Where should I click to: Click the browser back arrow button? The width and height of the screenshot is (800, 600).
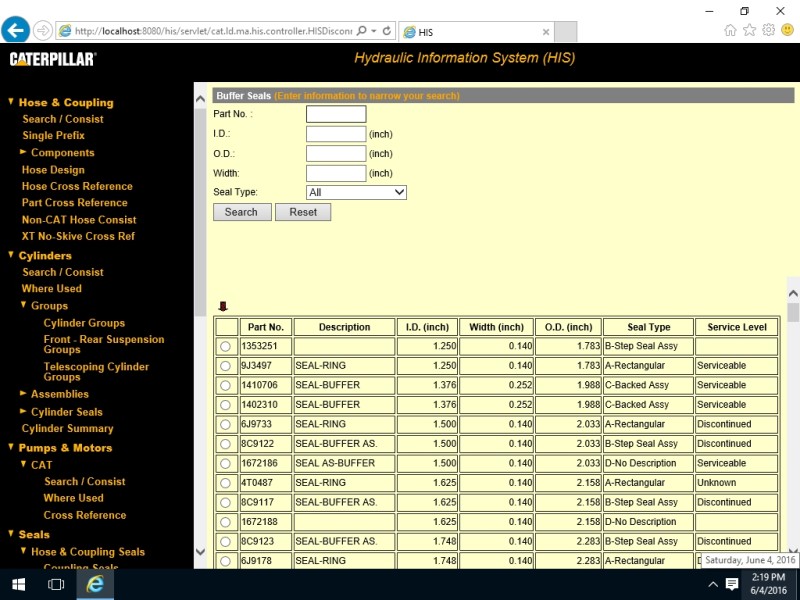click(15, 30)
